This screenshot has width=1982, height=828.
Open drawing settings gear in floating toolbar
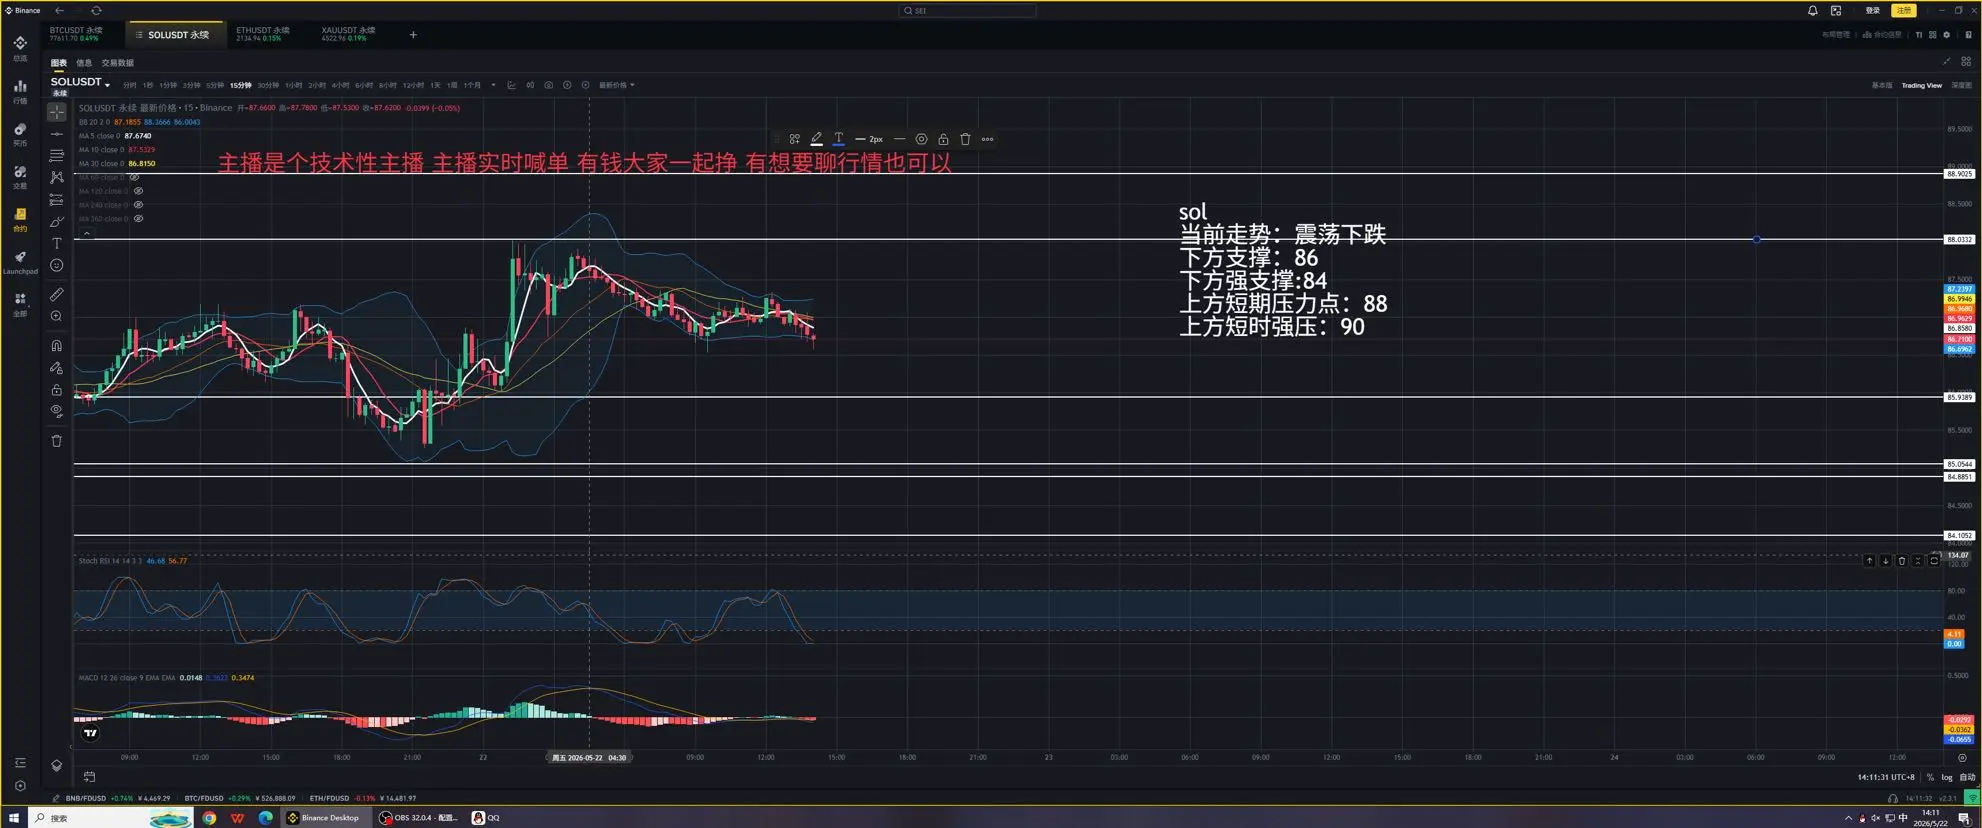[x=921, y=139]
